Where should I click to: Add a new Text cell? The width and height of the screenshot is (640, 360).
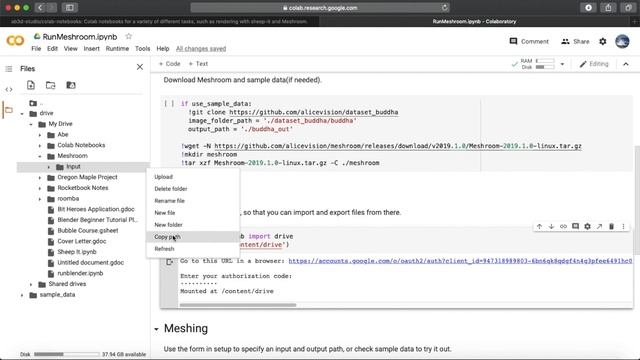click(x=198, y=64)
